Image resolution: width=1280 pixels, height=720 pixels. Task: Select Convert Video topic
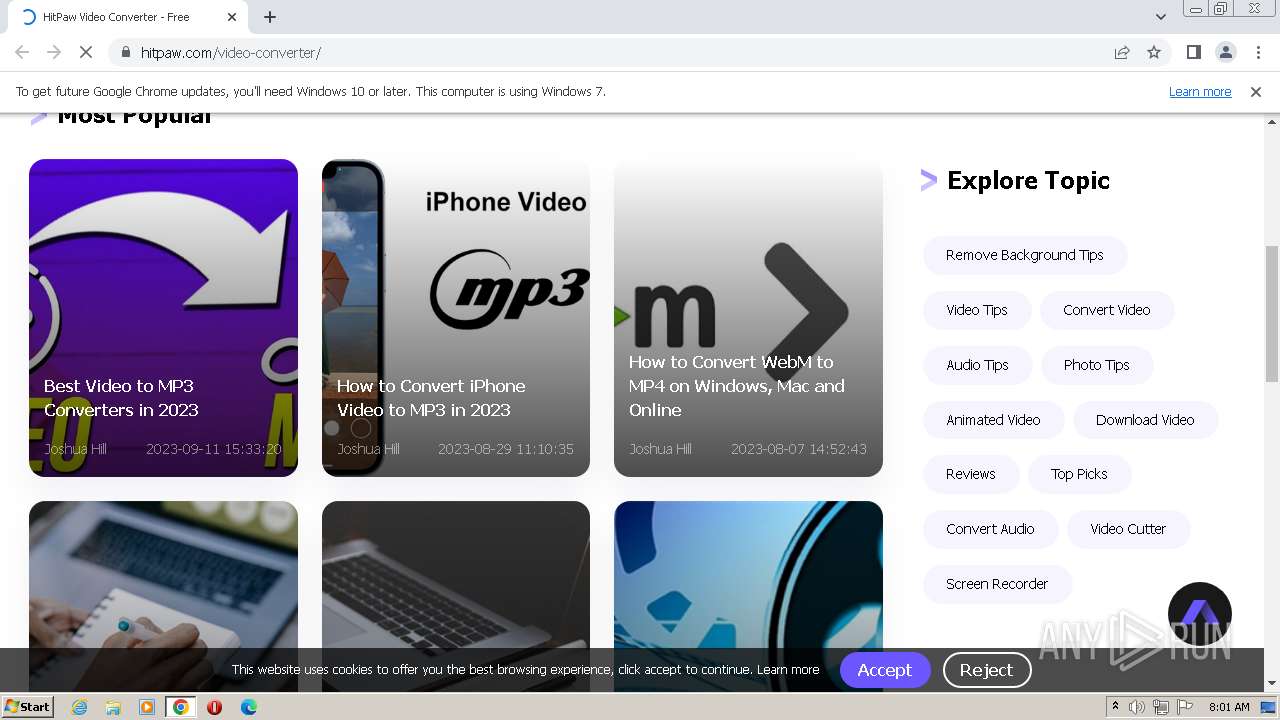pyautogui.click(x=1107, y=310)
